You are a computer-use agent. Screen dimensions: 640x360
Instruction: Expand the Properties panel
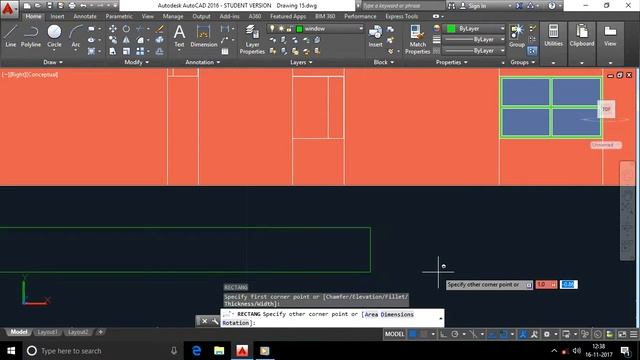[451, 62]
